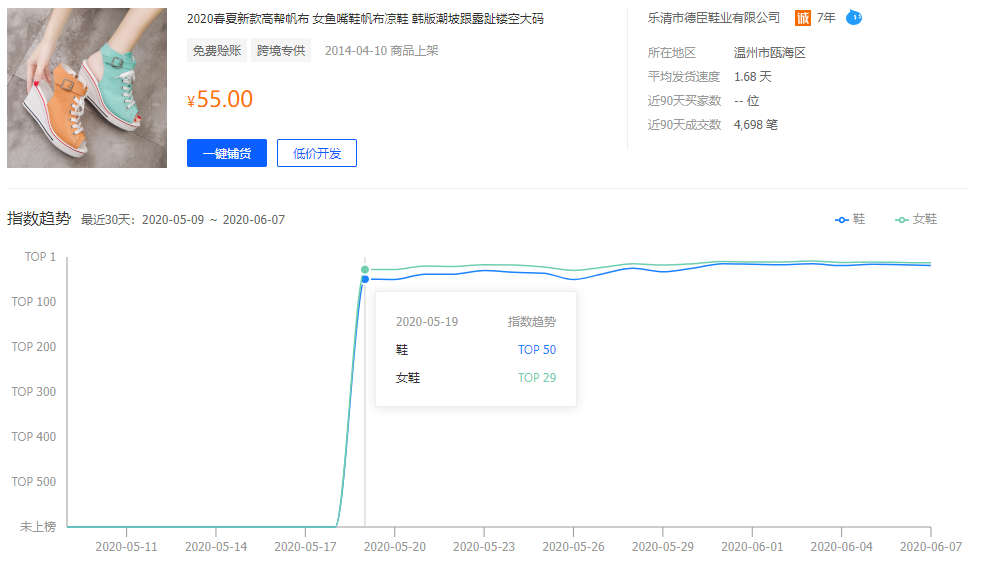The height and width of the screenshot is (565, 985).
Task: Click the 跨境专供 tag
Action: coord(281,50)
